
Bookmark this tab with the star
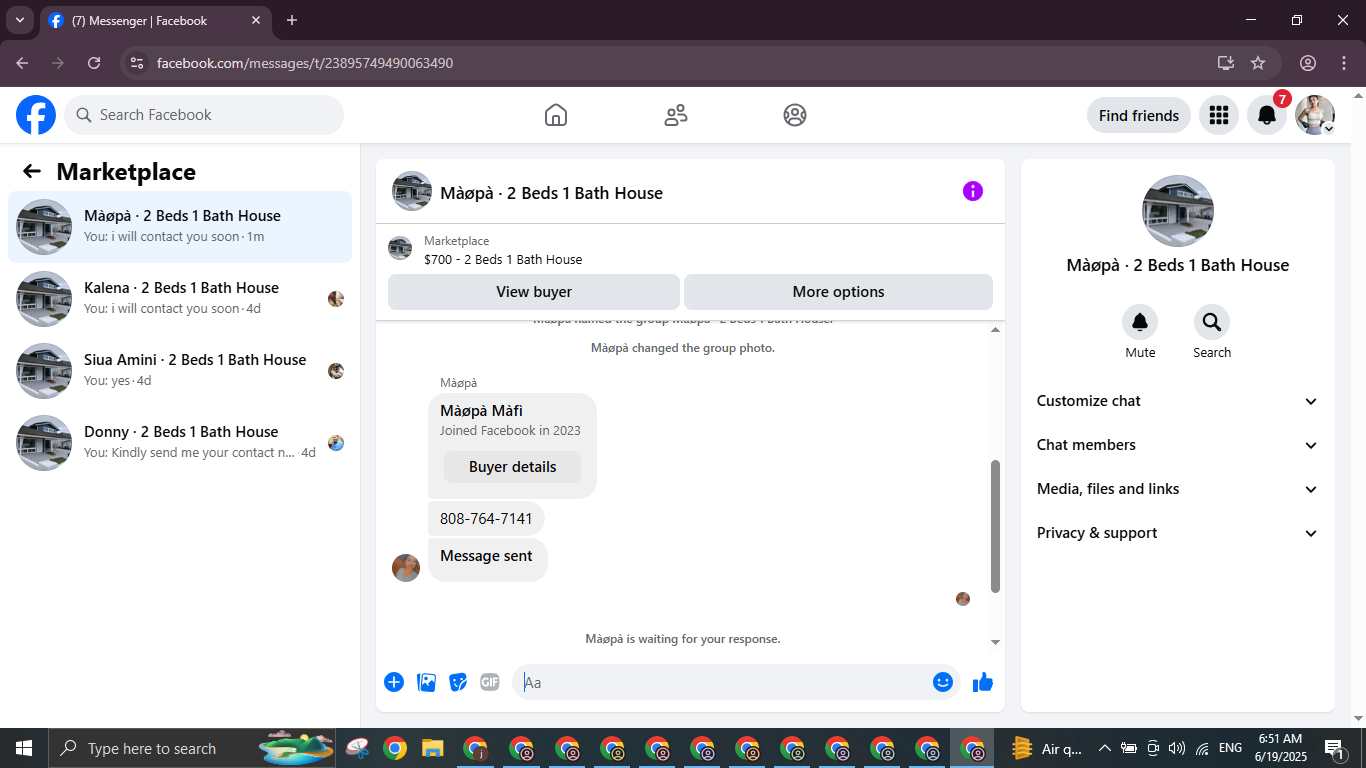(x=1258, y=63)
